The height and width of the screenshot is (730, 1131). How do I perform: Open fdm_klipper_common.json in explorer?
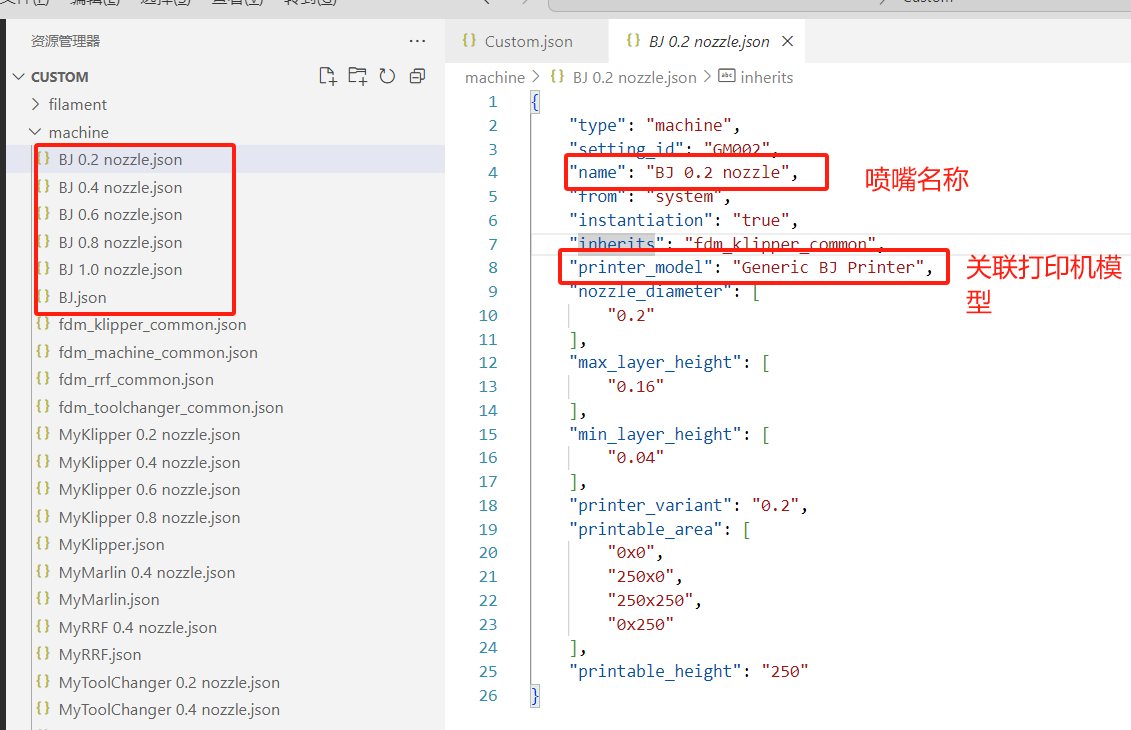(x=152, y=324)
